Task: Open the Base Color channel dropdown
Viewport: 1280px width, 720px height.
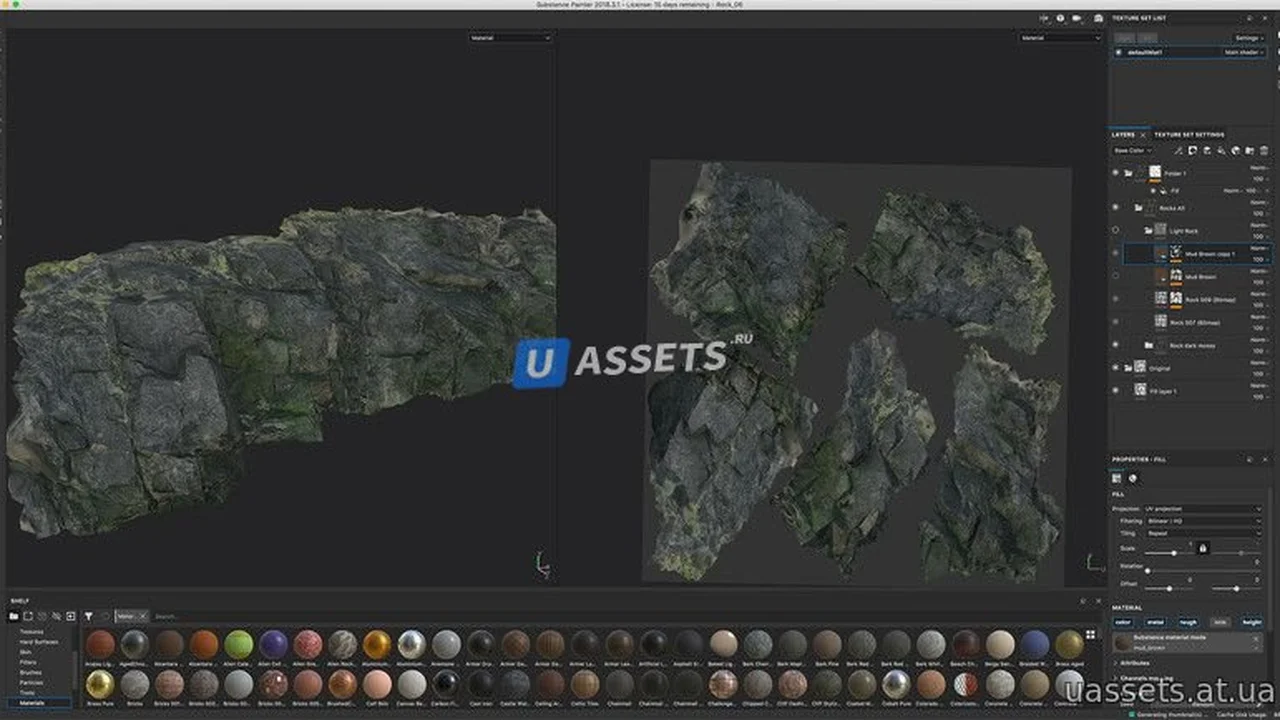Action: pos(1132,151)
